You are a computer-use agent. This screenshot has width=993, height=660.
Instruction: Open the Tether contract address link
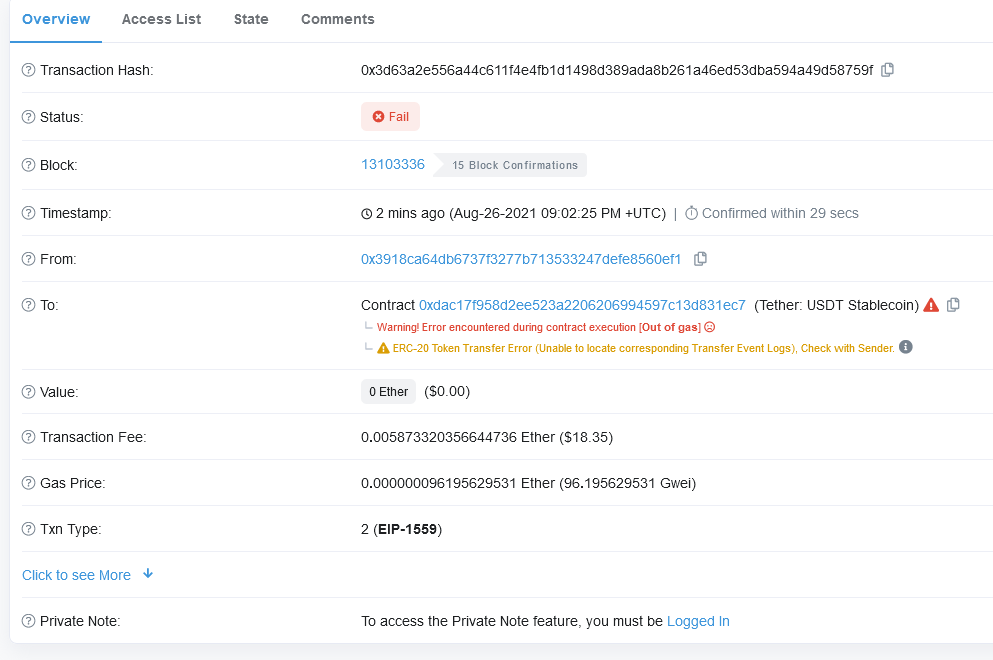click(x=582, y=305)
